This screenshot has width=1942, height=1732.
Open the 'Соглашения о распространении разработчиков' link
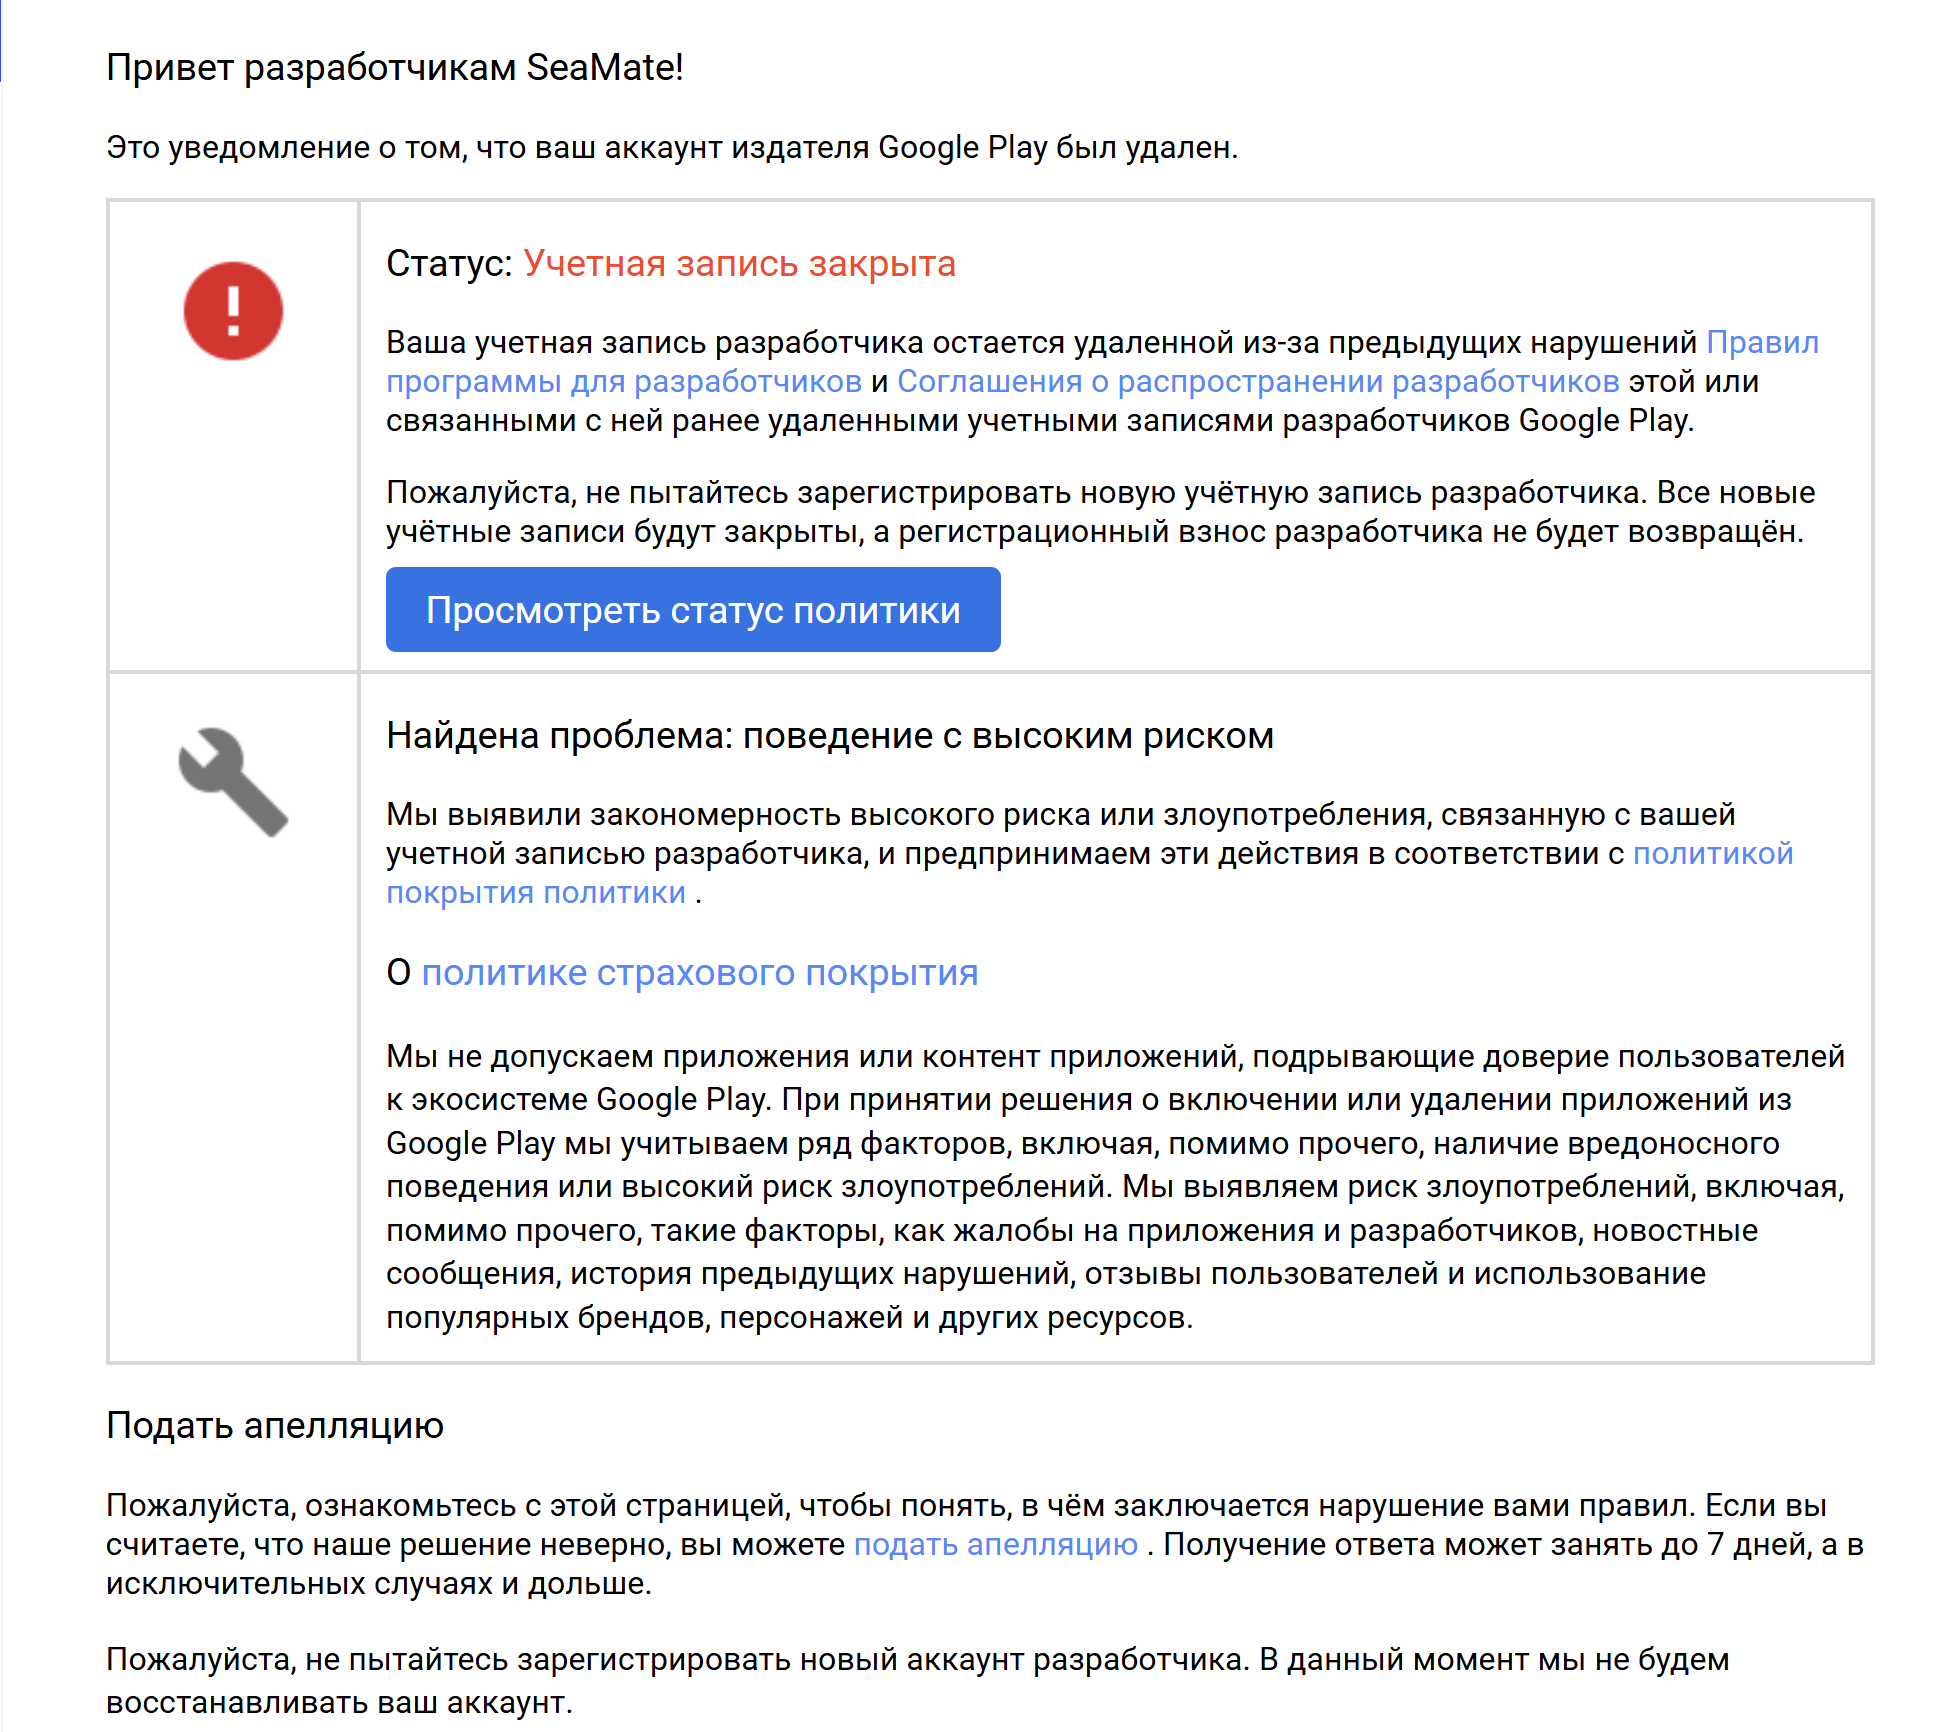pyautogui.click(x=1258, y=381)
